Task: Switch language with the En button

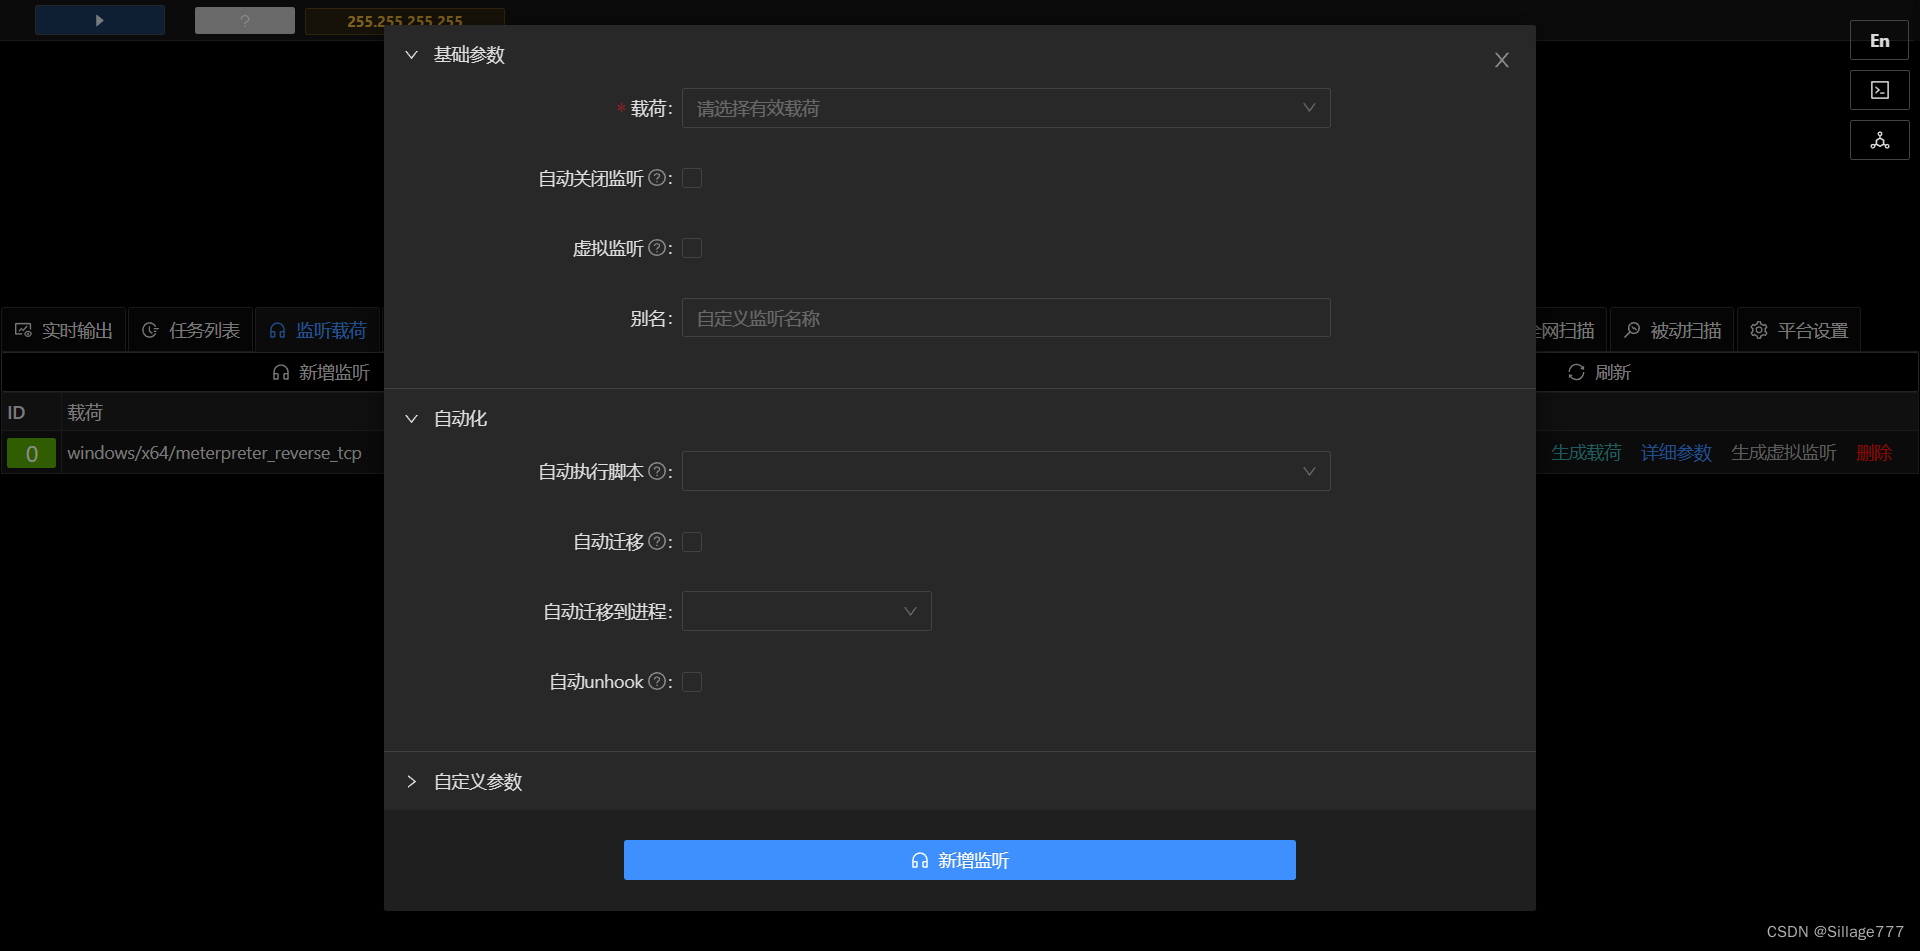Action: tap(1880, 41)
